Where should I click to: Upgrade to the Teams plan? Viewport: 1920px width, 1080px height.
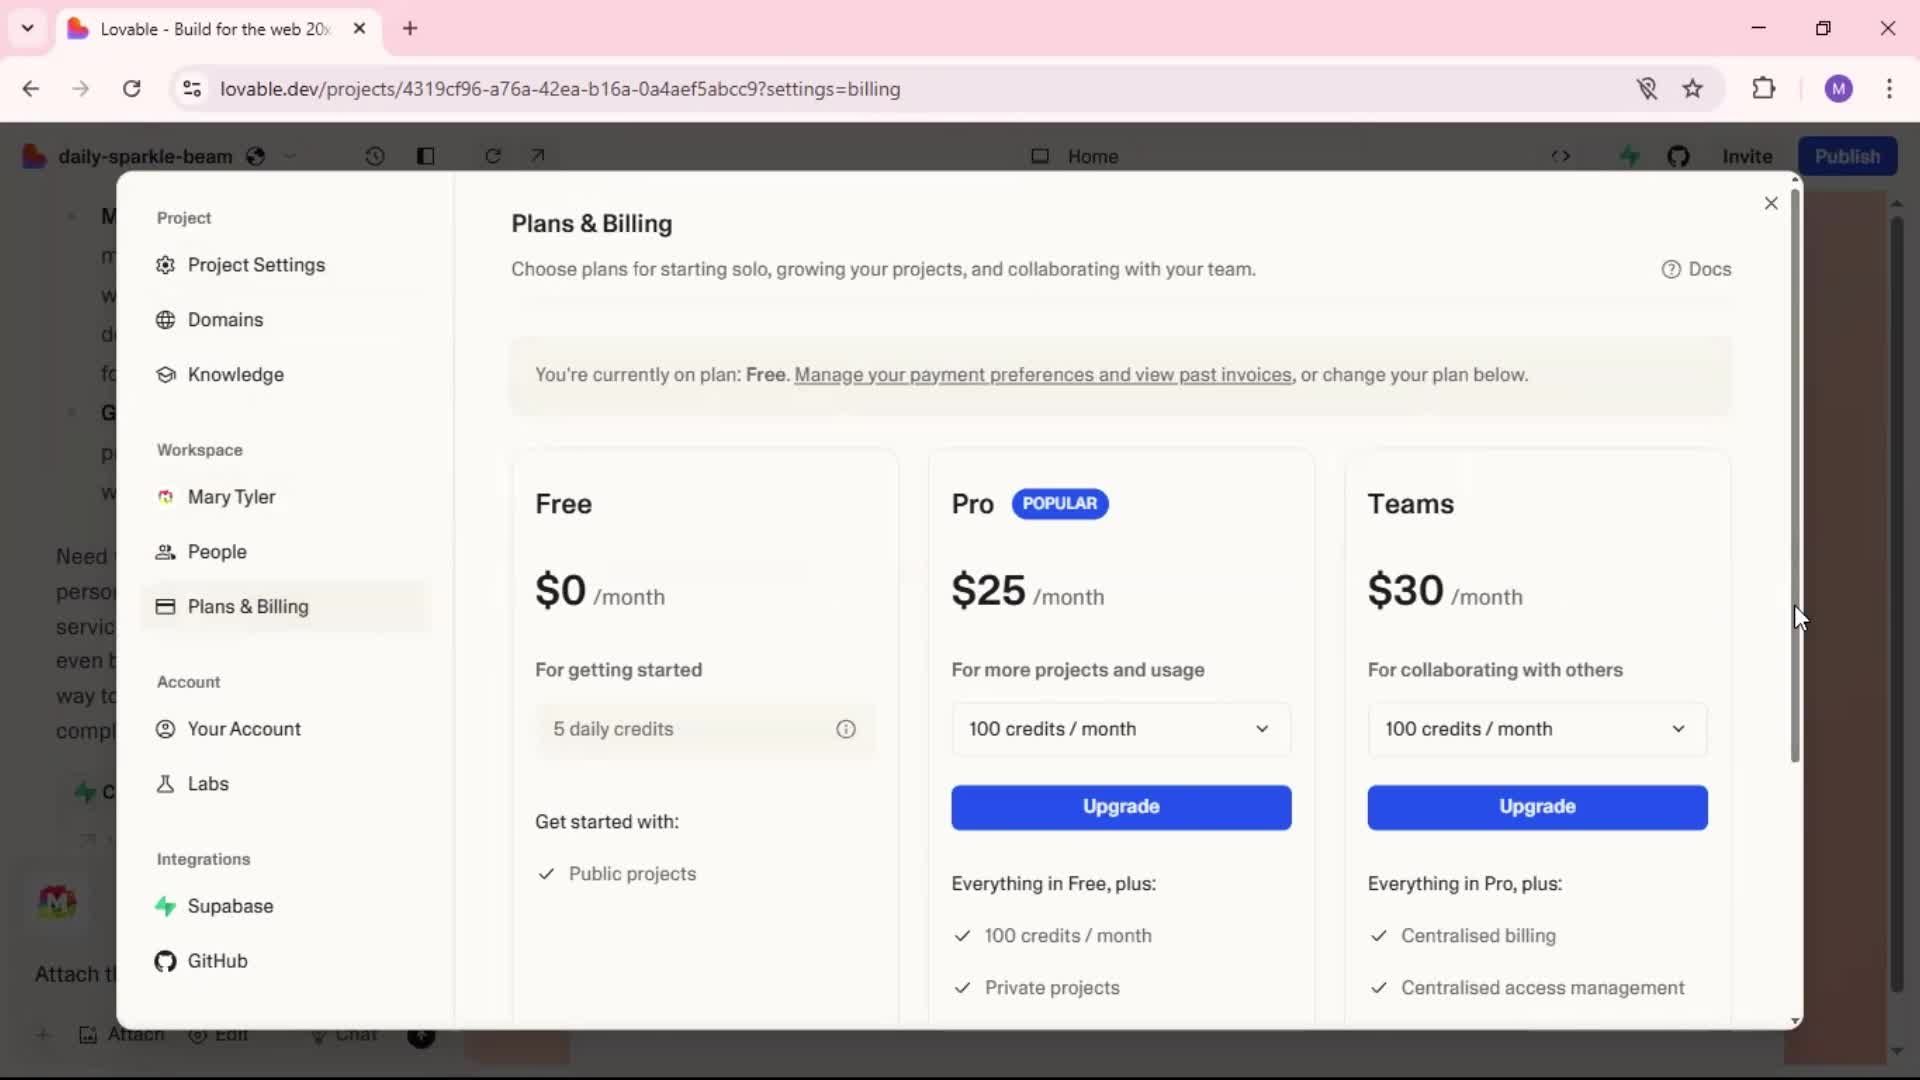(1537, 807)
